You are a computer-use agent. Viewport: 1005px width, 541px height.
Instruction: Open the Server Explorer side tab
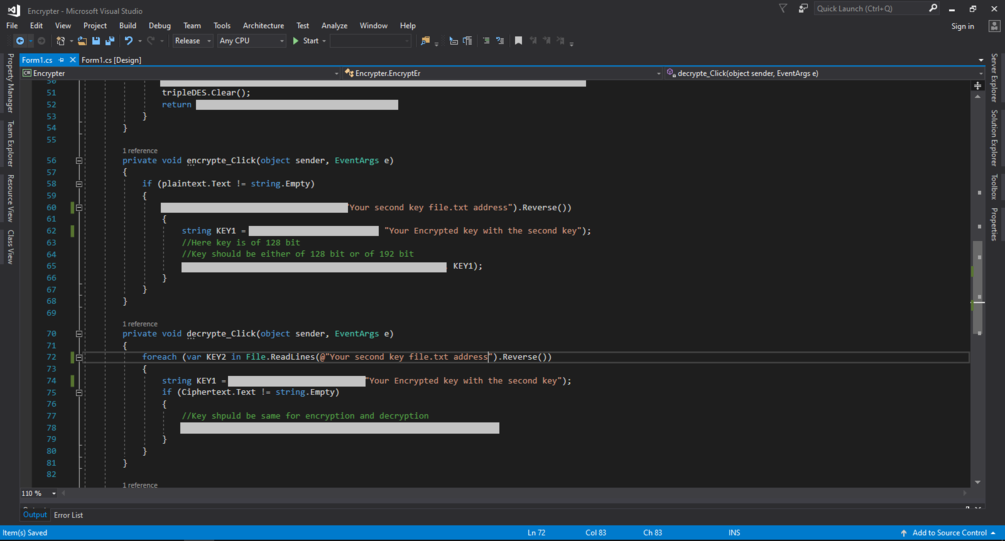point(994,78)
